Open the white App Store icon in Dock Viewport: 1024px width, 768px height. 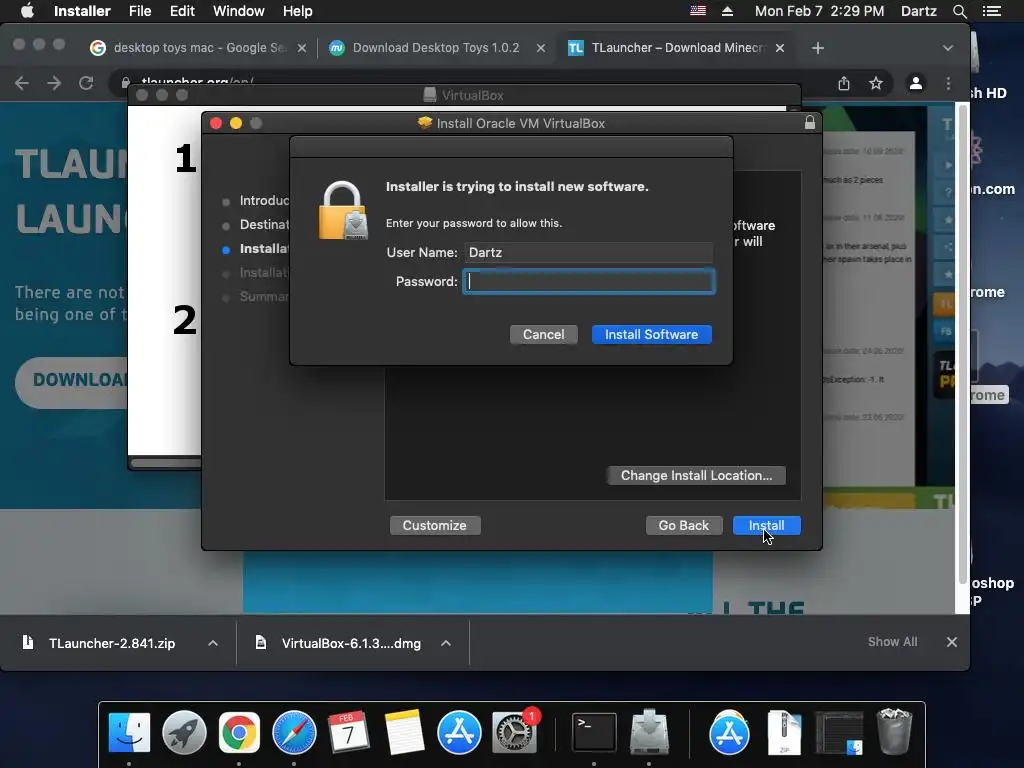(729, 732)
